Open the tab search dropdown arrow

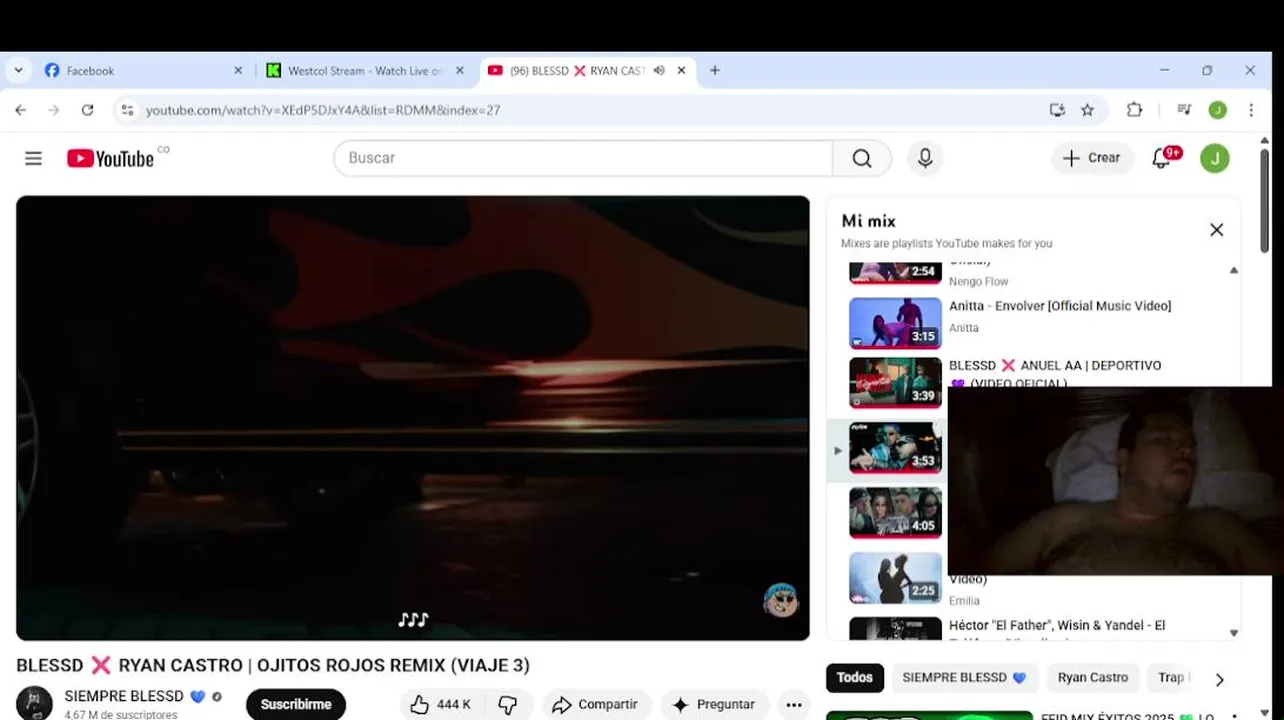tap(18, 71)
